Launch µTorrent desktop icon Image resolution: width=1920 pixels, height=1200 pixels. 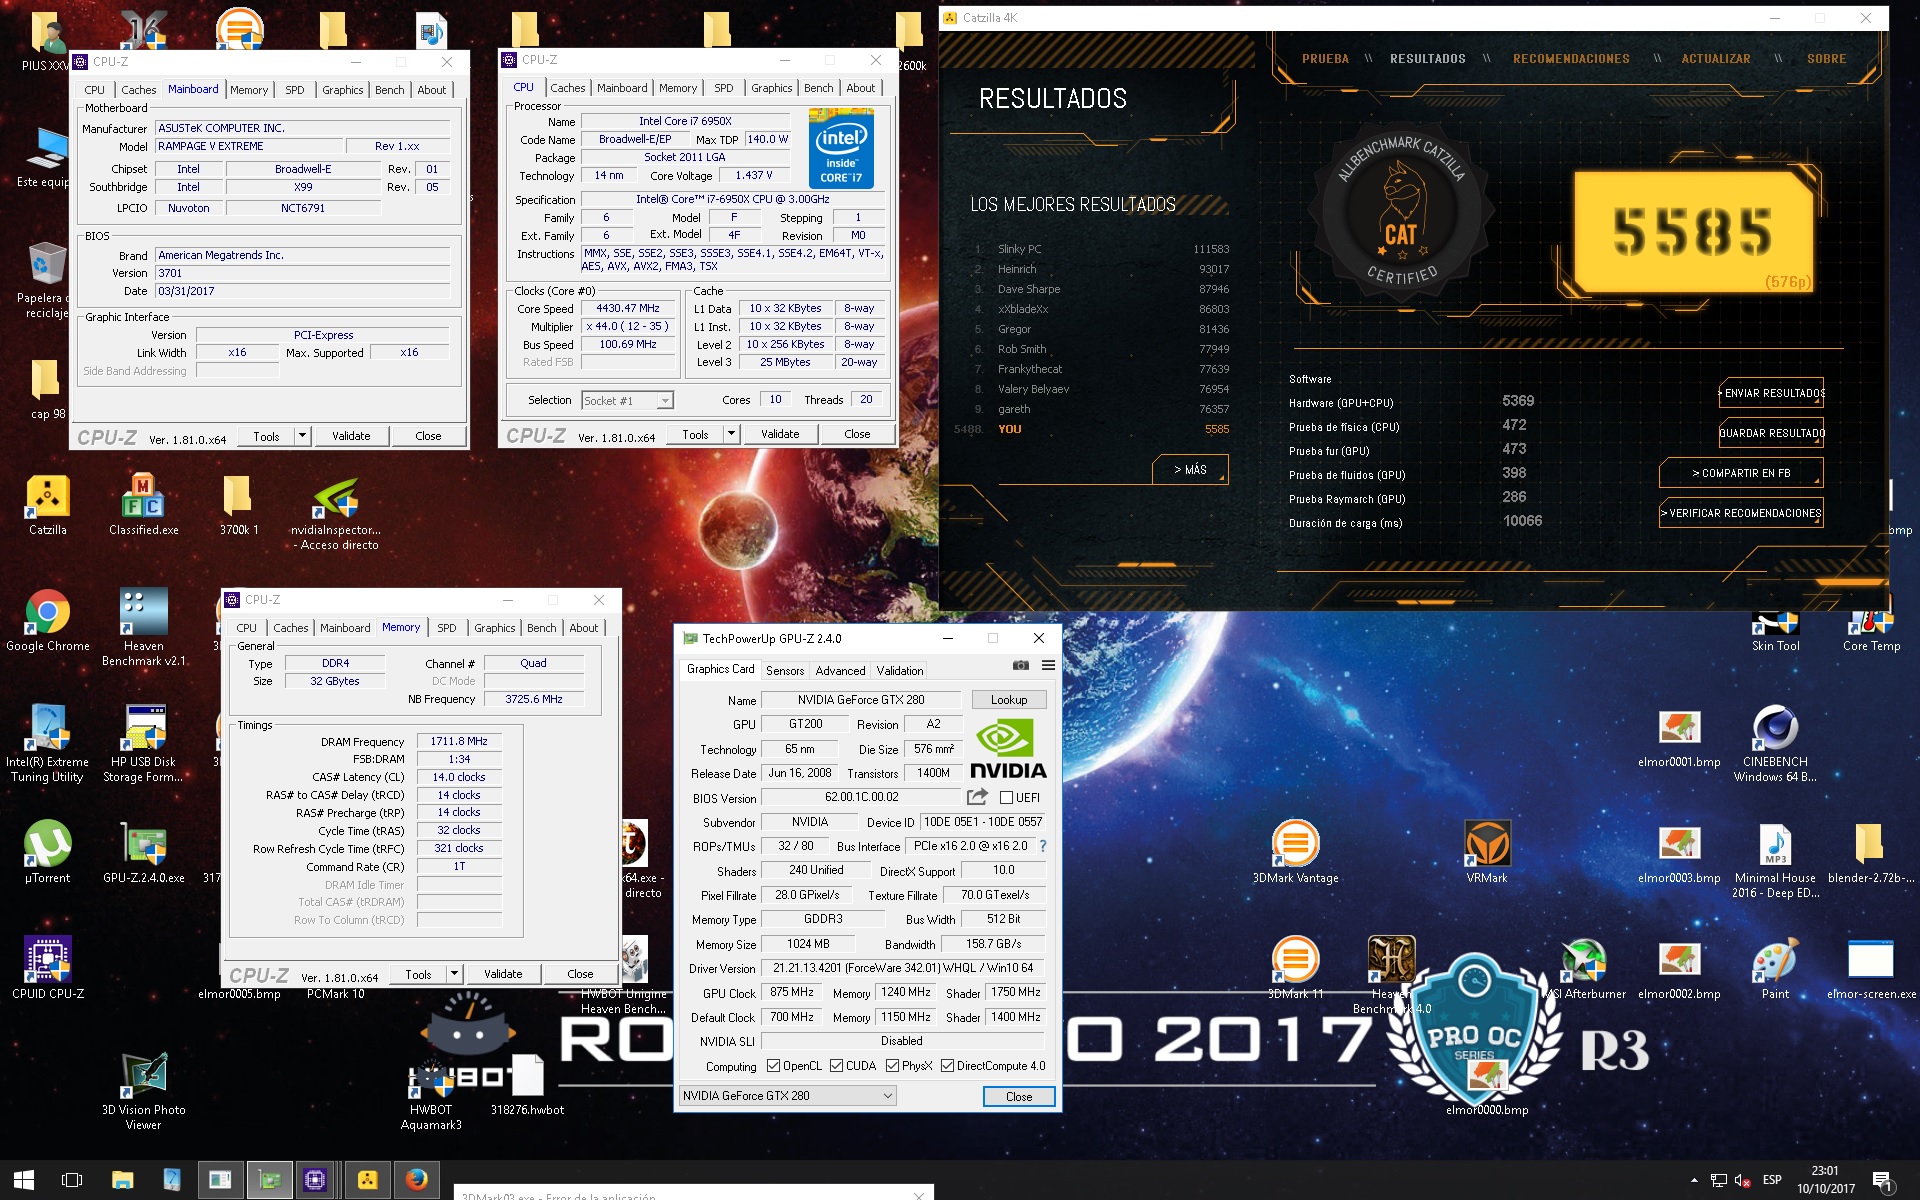tap(47, 853)
